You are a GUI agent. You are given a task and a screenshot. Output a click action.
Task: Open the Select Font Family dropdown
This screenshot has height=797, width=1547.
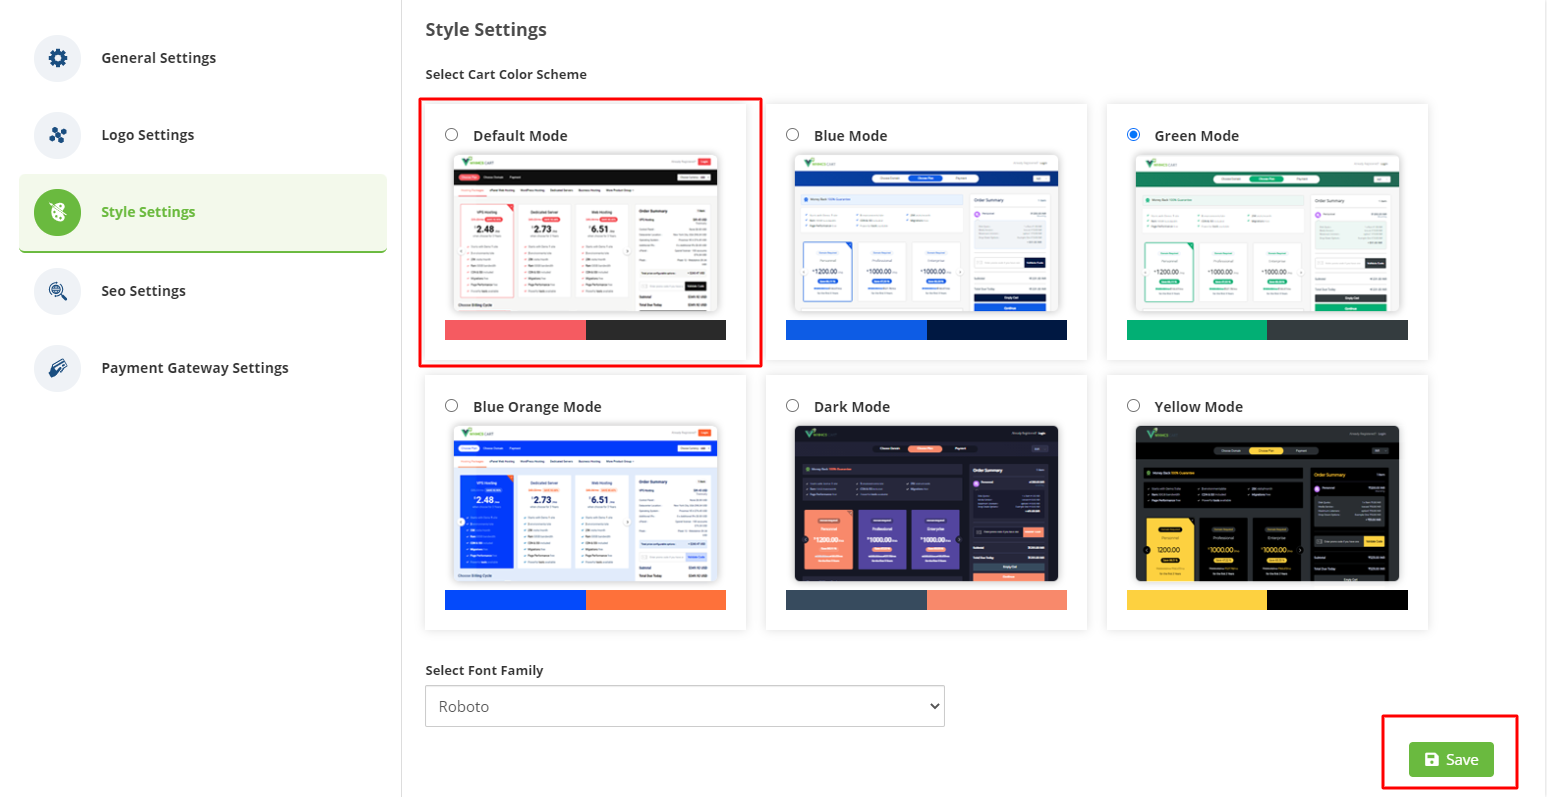(684, 706)
